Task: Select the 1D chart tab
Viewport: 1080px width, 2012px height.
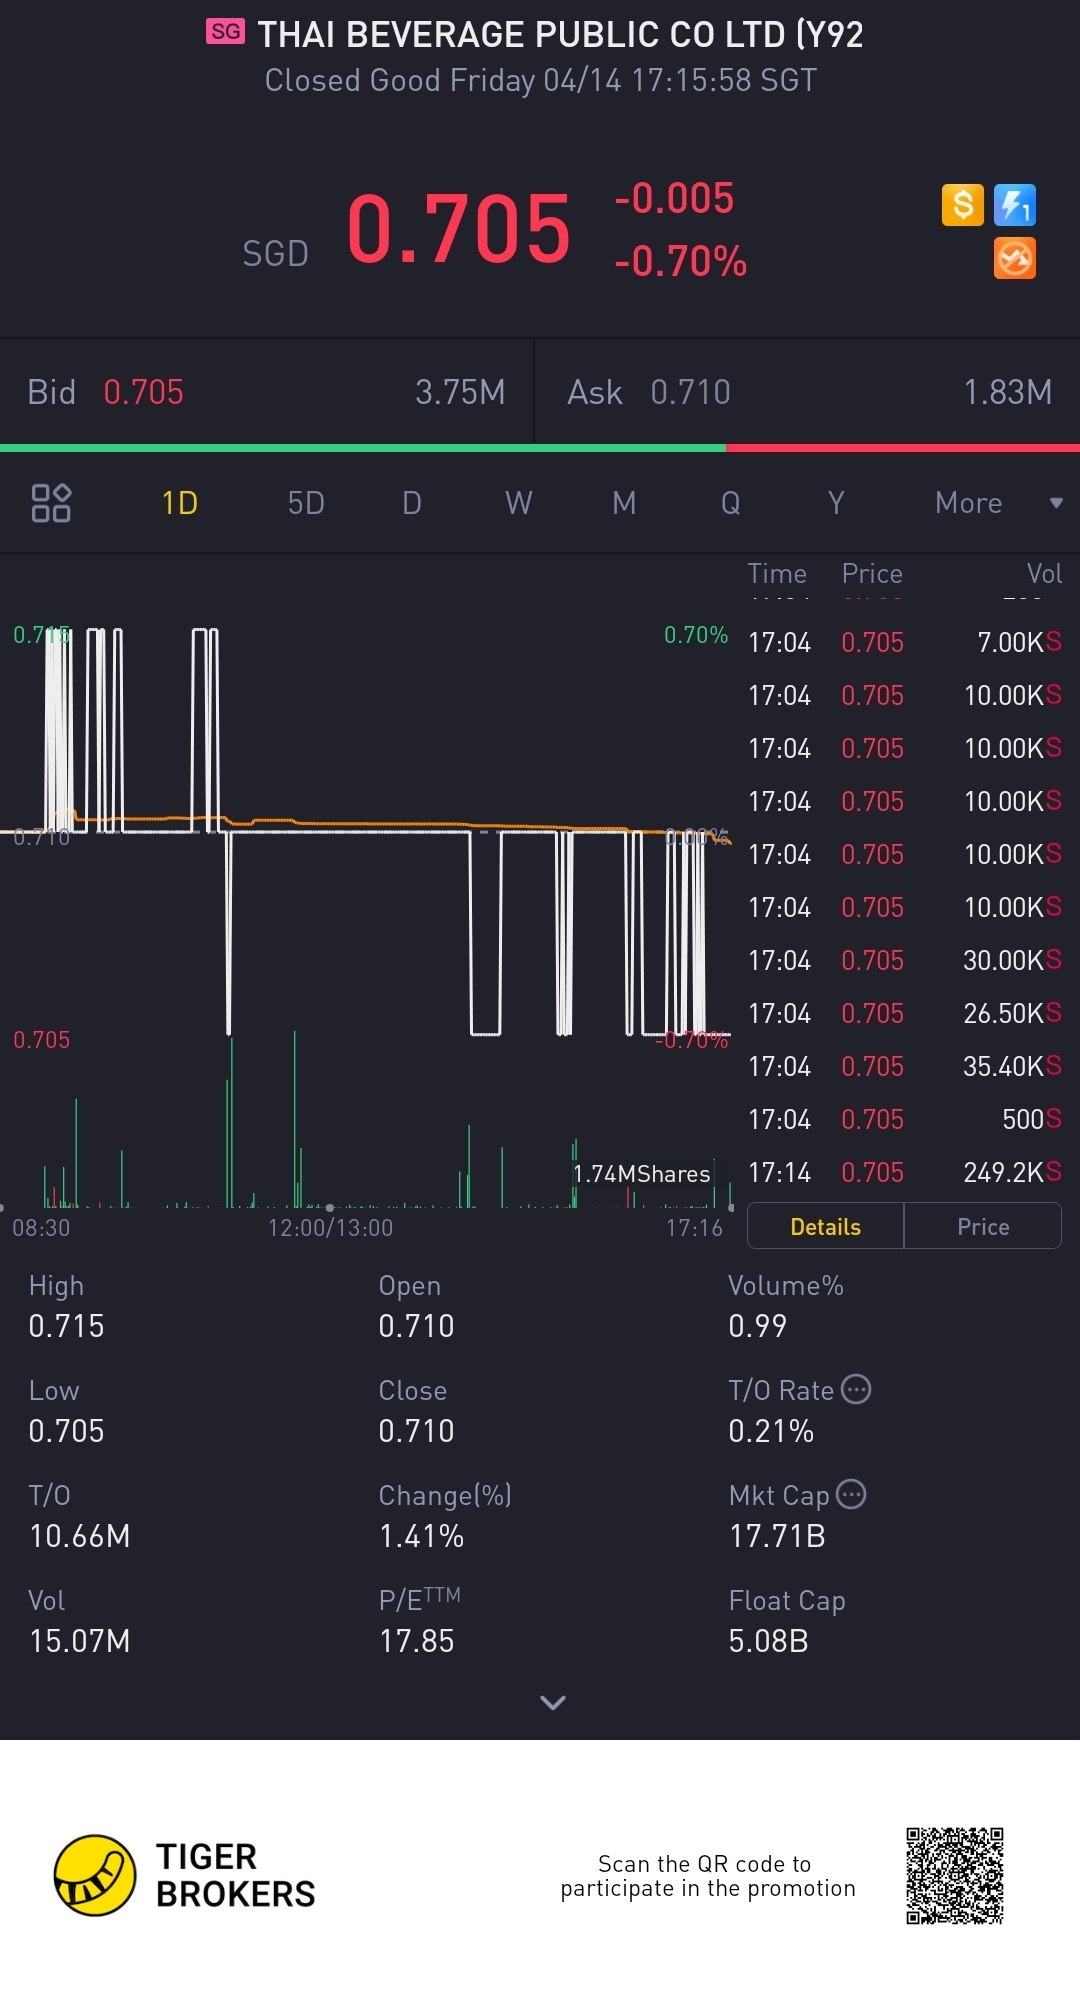Action: [180, 503]
